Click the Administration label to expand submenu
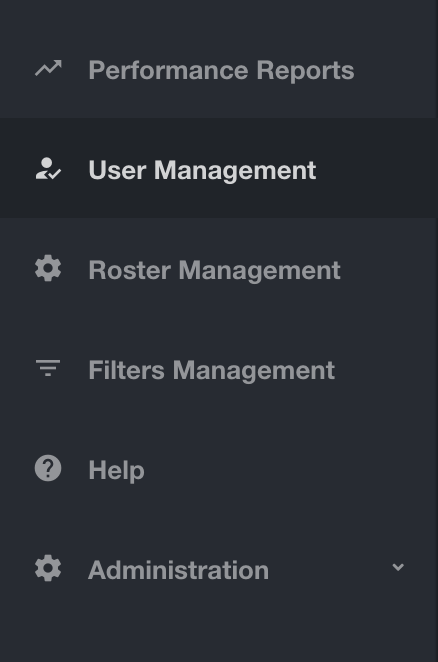The image size is (438, 662). [178, 570]
